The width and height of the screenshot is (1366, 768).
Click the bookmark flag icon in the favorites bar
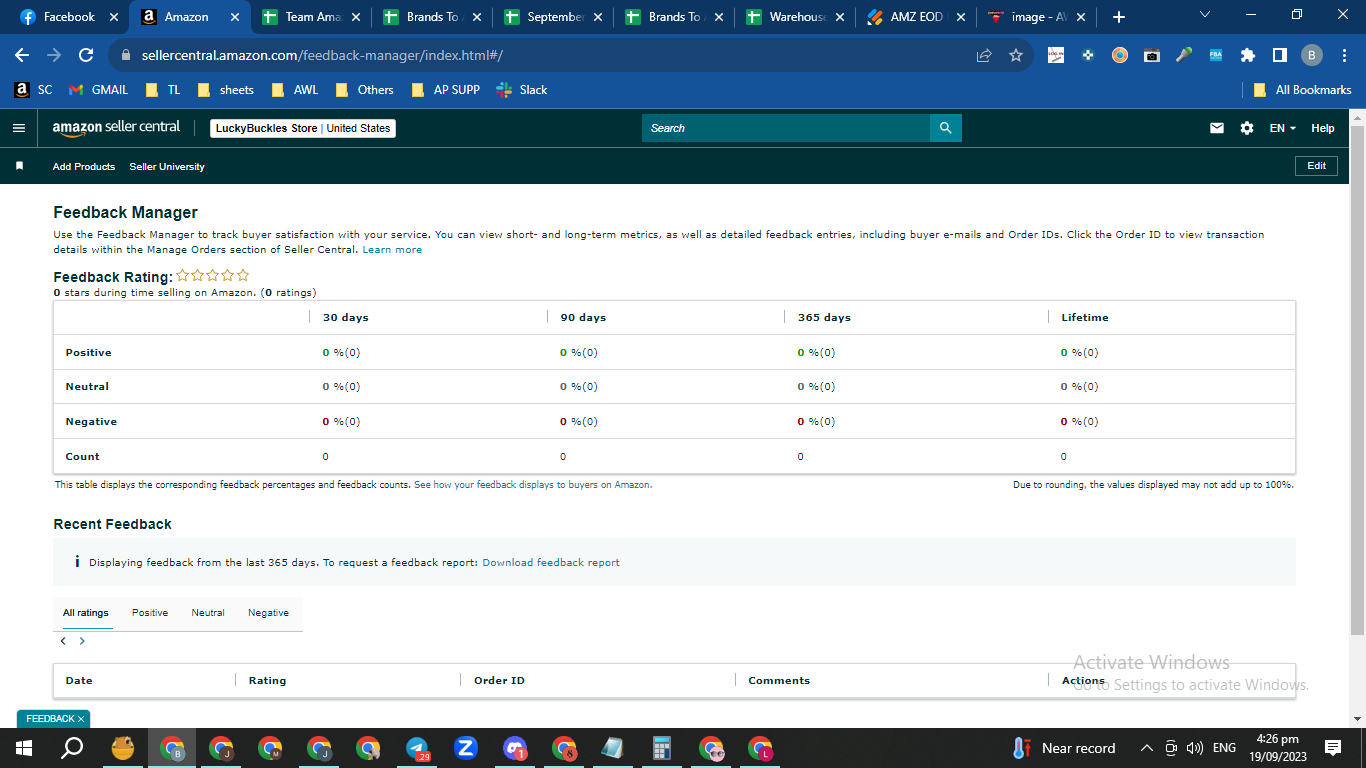pos(19,166)
